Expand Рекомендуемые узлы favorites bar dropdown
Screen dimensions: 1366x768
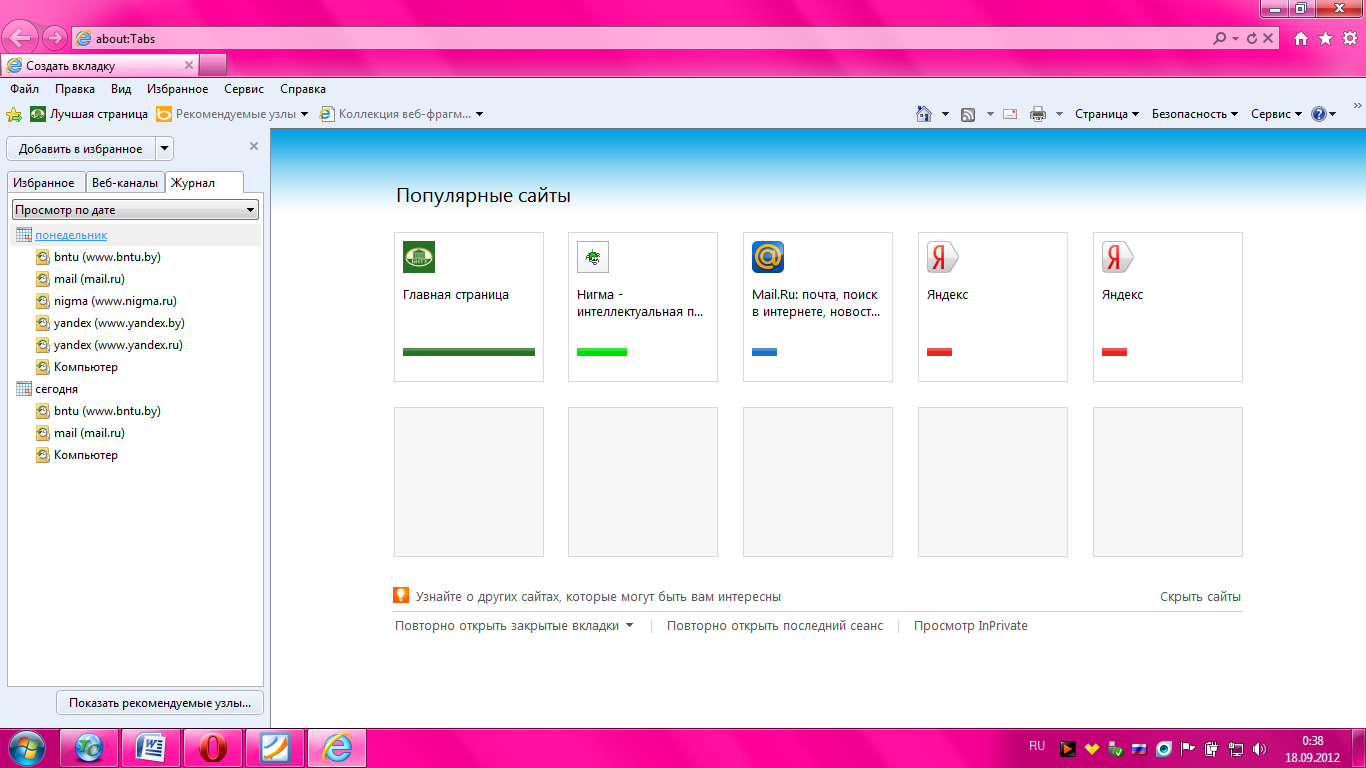click(304, 114)
